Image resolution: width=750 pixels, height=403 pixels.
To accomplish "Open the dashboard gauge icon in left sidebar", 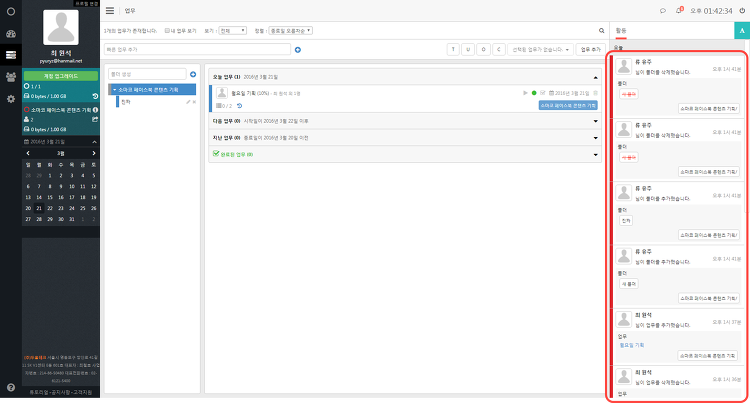I will (x=11, y=34).
